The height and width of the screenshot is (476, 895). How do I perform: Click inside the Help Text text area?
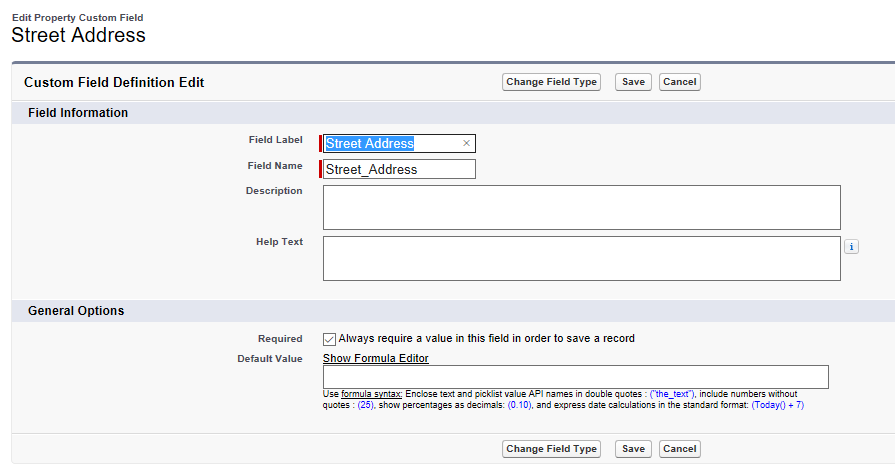click(581, 258)
